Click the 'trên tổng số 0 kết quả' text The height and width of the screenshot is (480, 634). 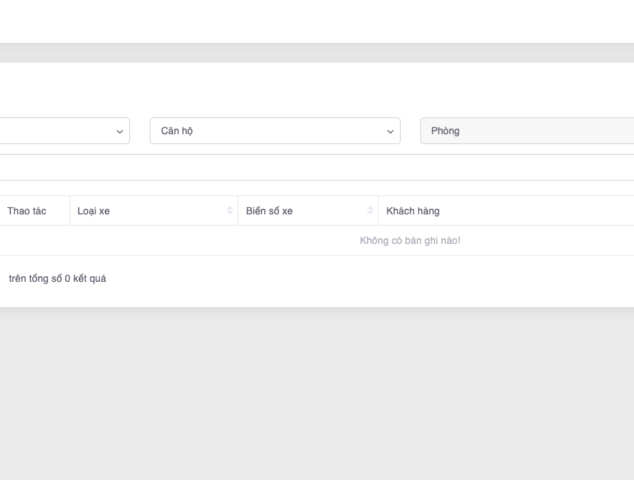point(57,278)
